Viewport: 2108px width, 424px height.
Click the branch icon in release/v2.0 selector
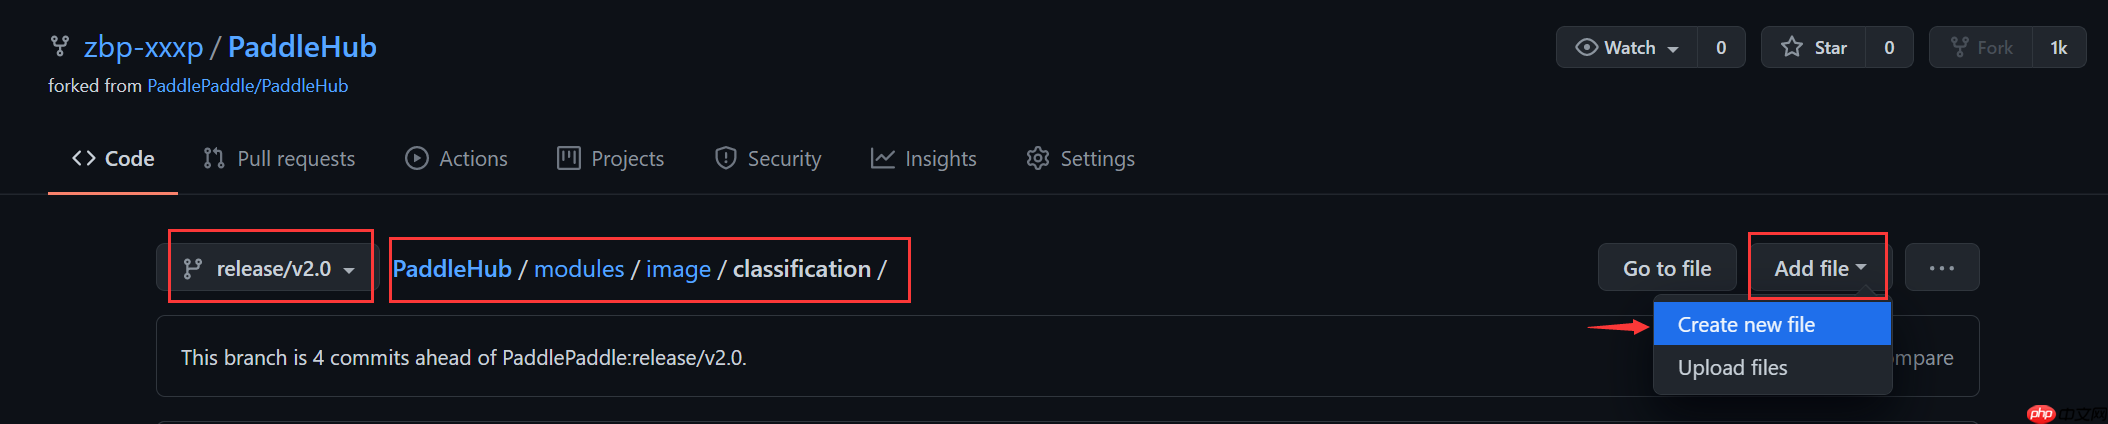(x=193, y=268)
